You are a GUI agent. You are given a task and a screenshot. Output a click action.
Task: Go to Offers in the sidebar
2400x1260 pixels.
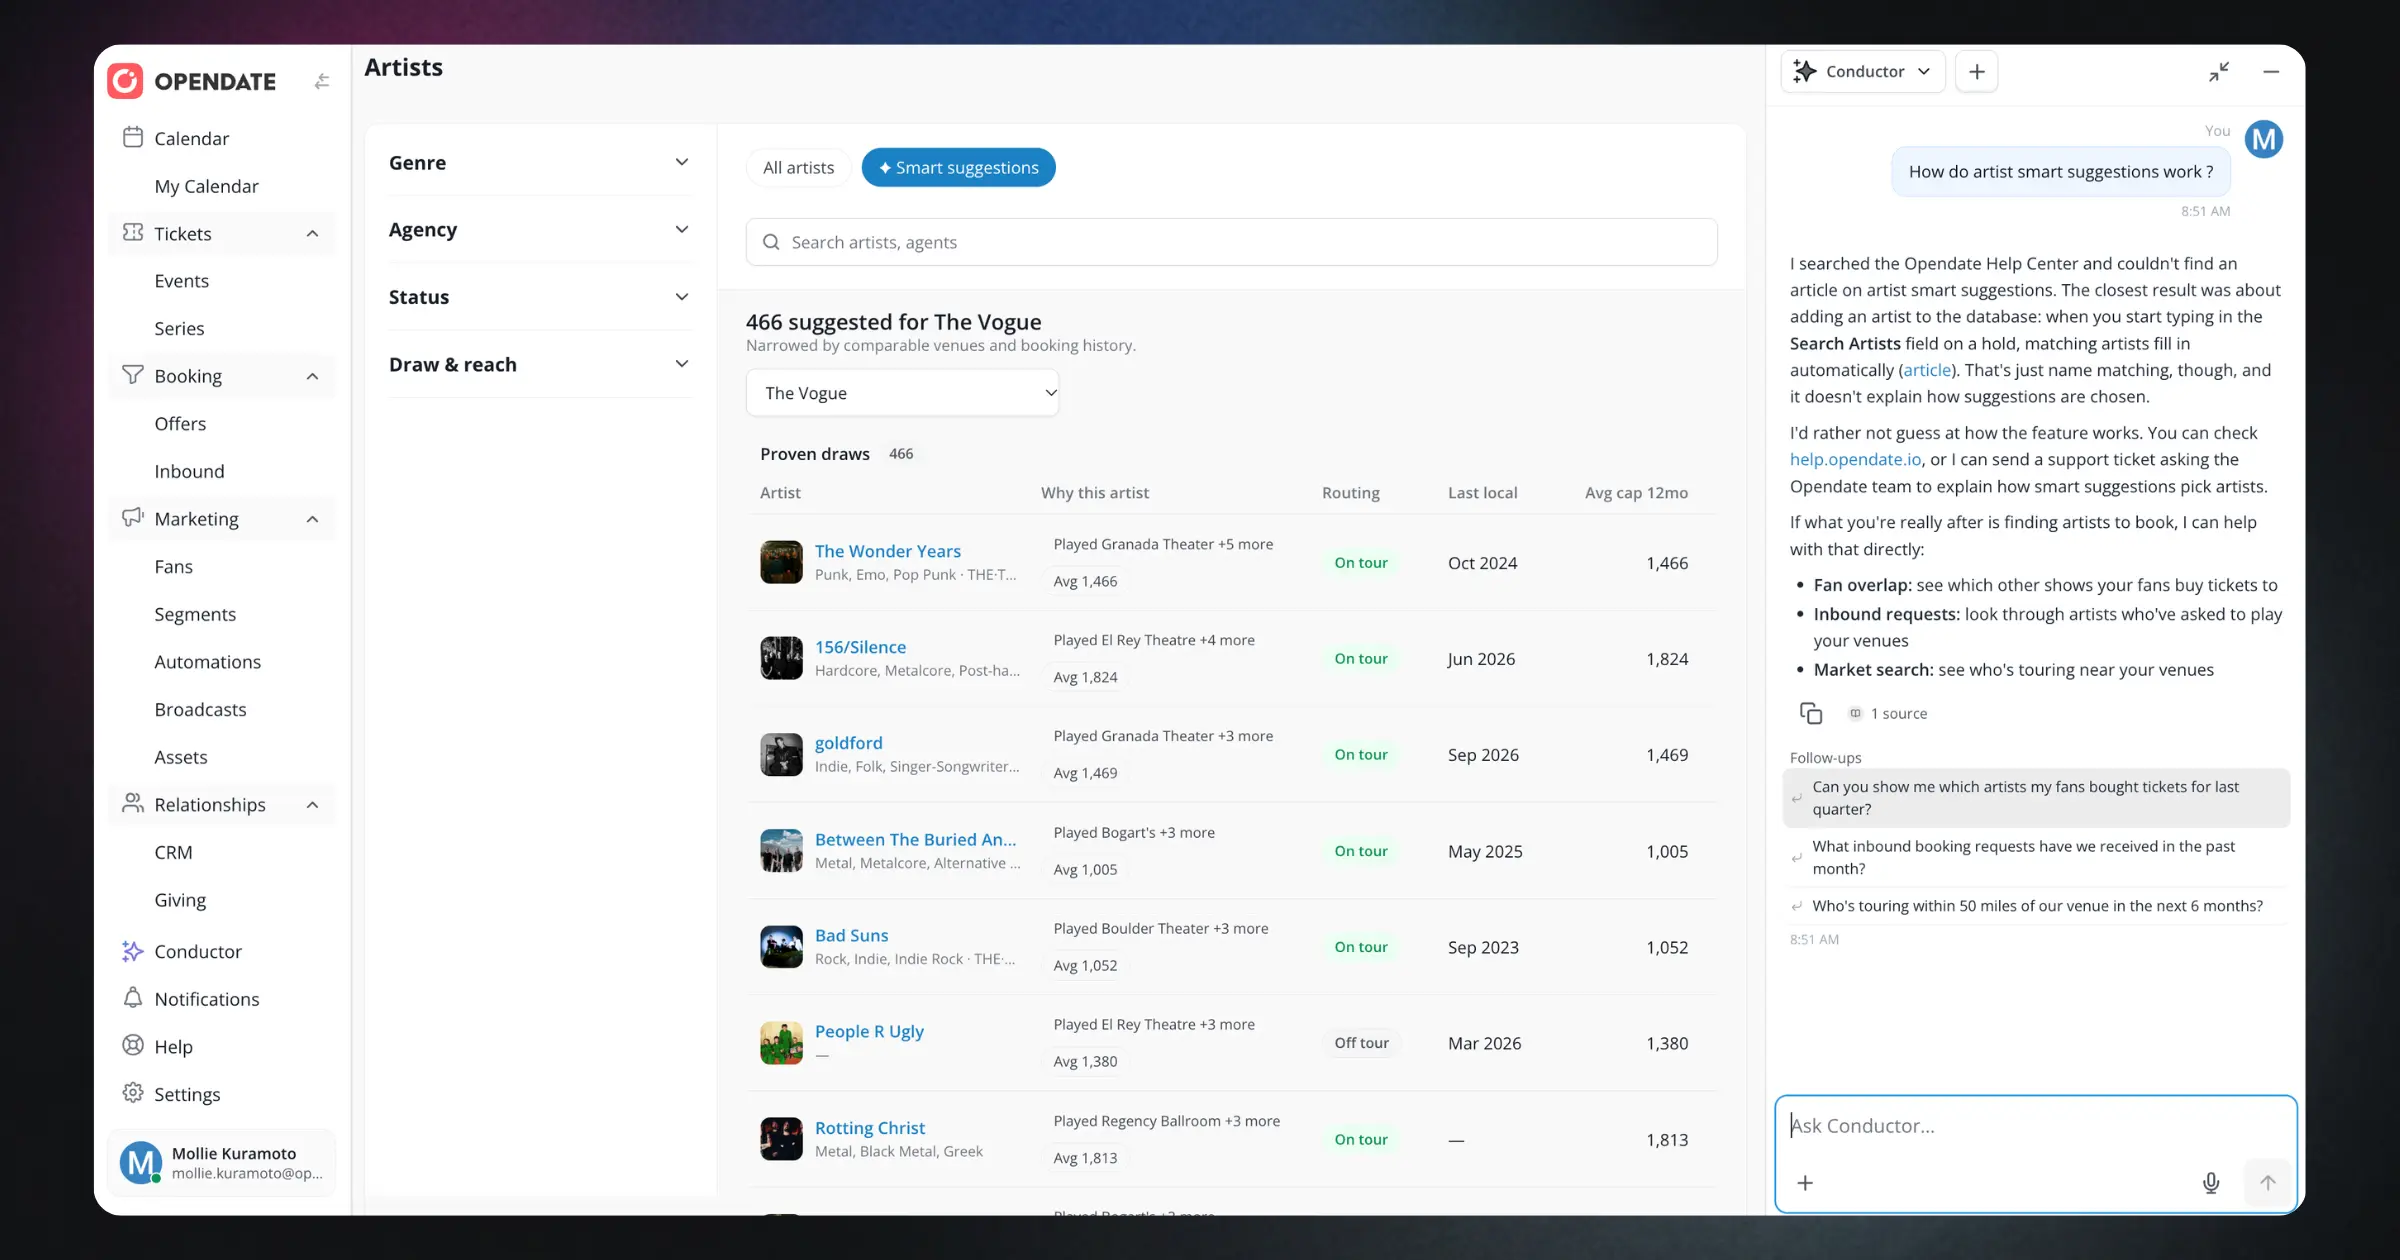point(180,423)
